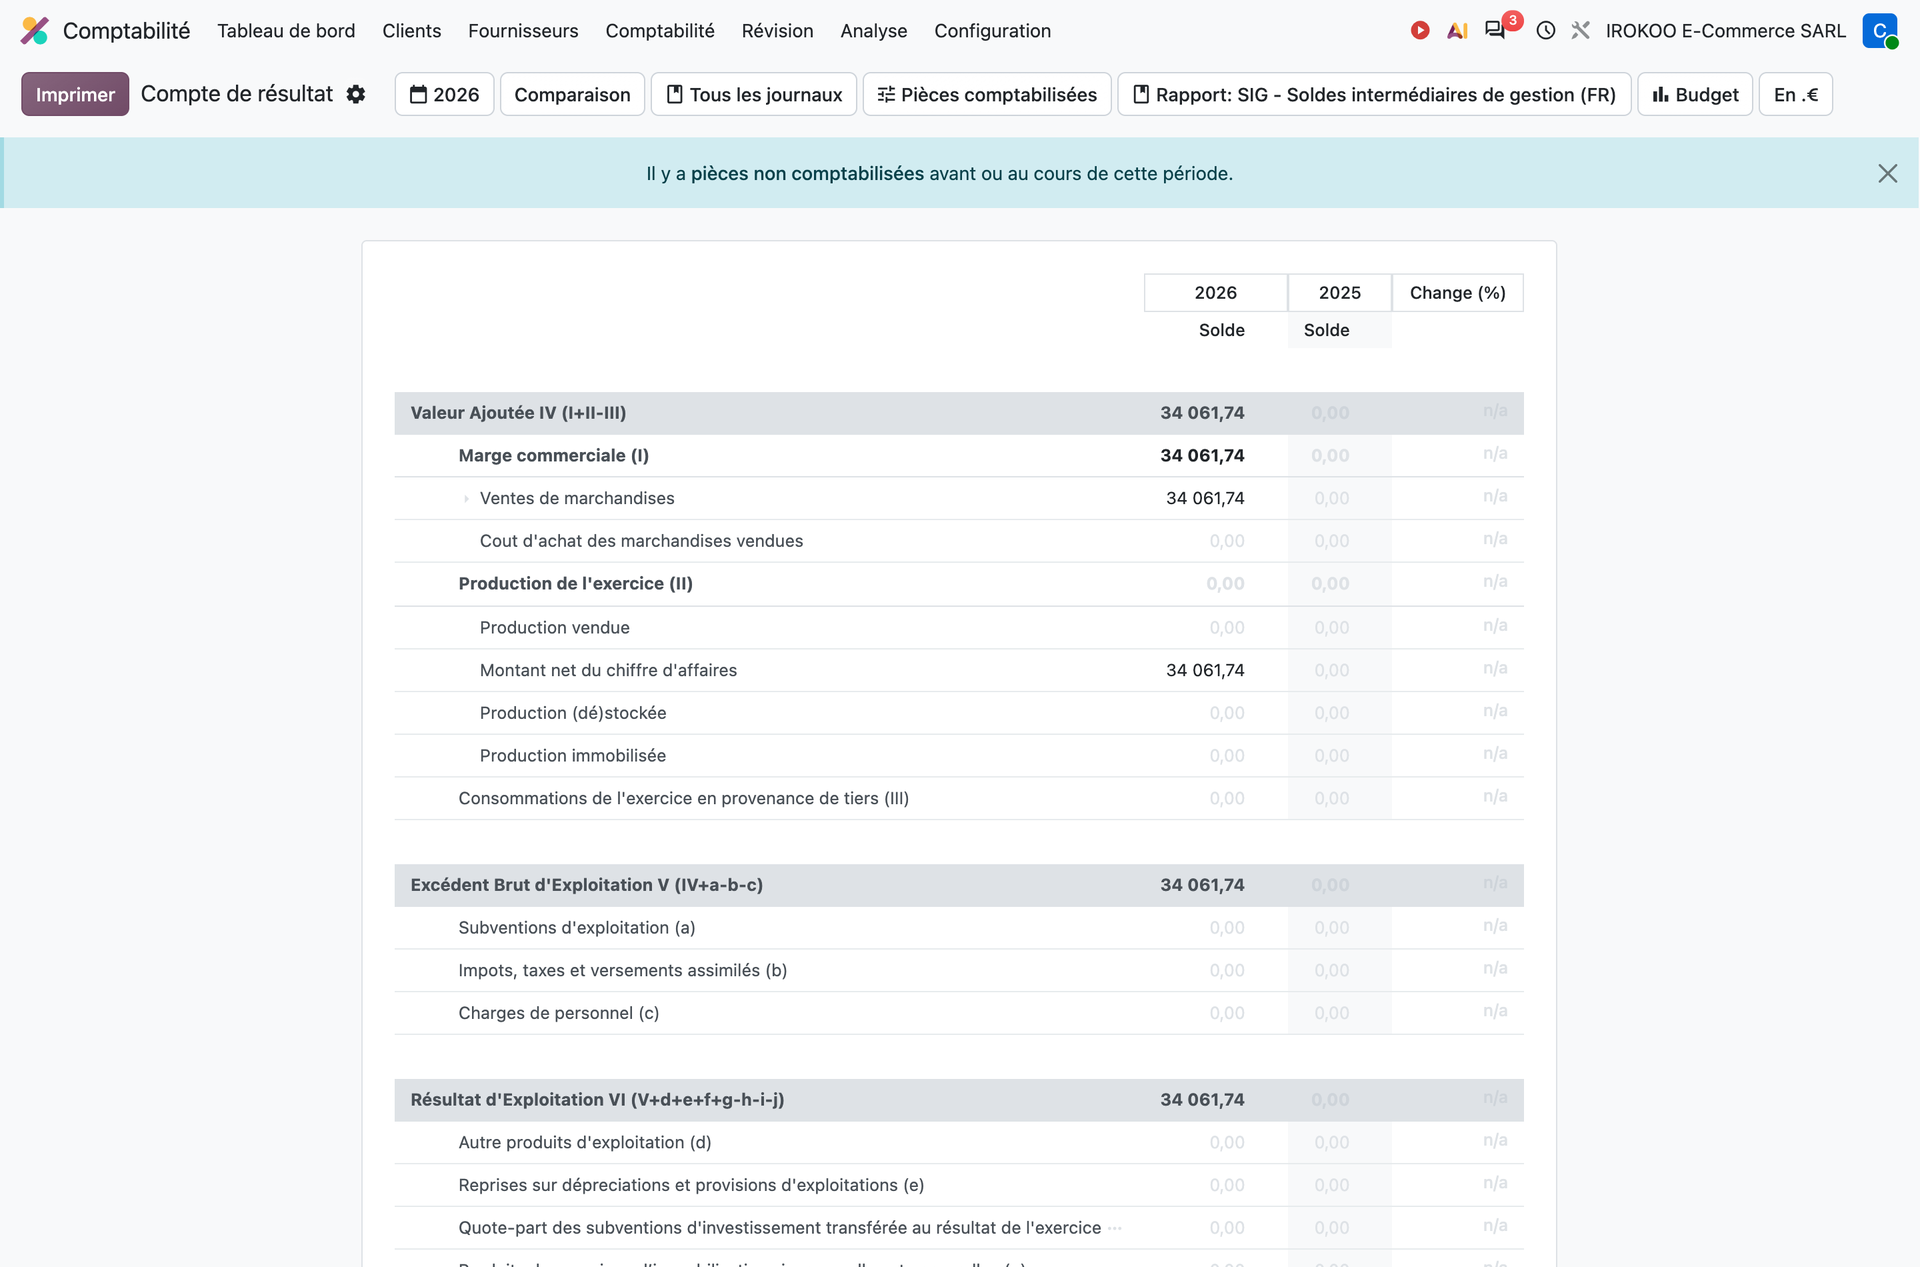Click the user avatar in top bar
The height and width of the screenshot is (1267, 1920).
pos(1880,31)
